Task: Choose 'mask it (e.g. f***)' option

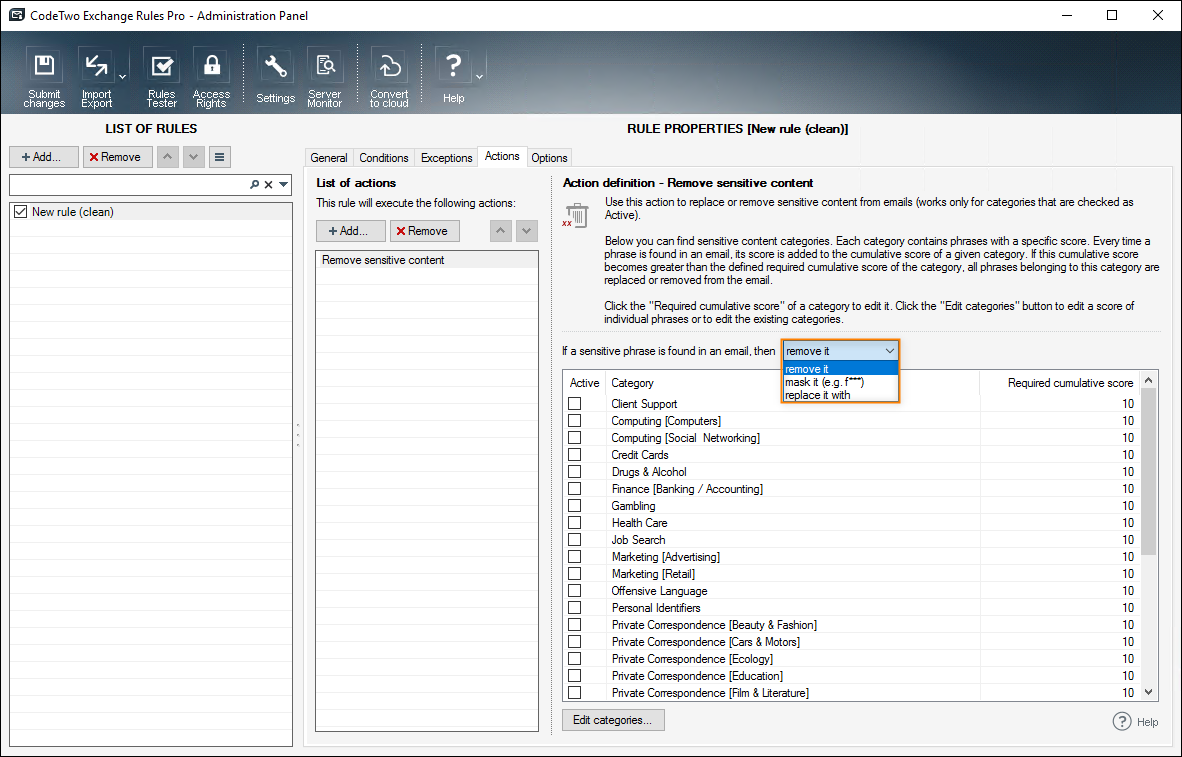Action: point(841,382)
